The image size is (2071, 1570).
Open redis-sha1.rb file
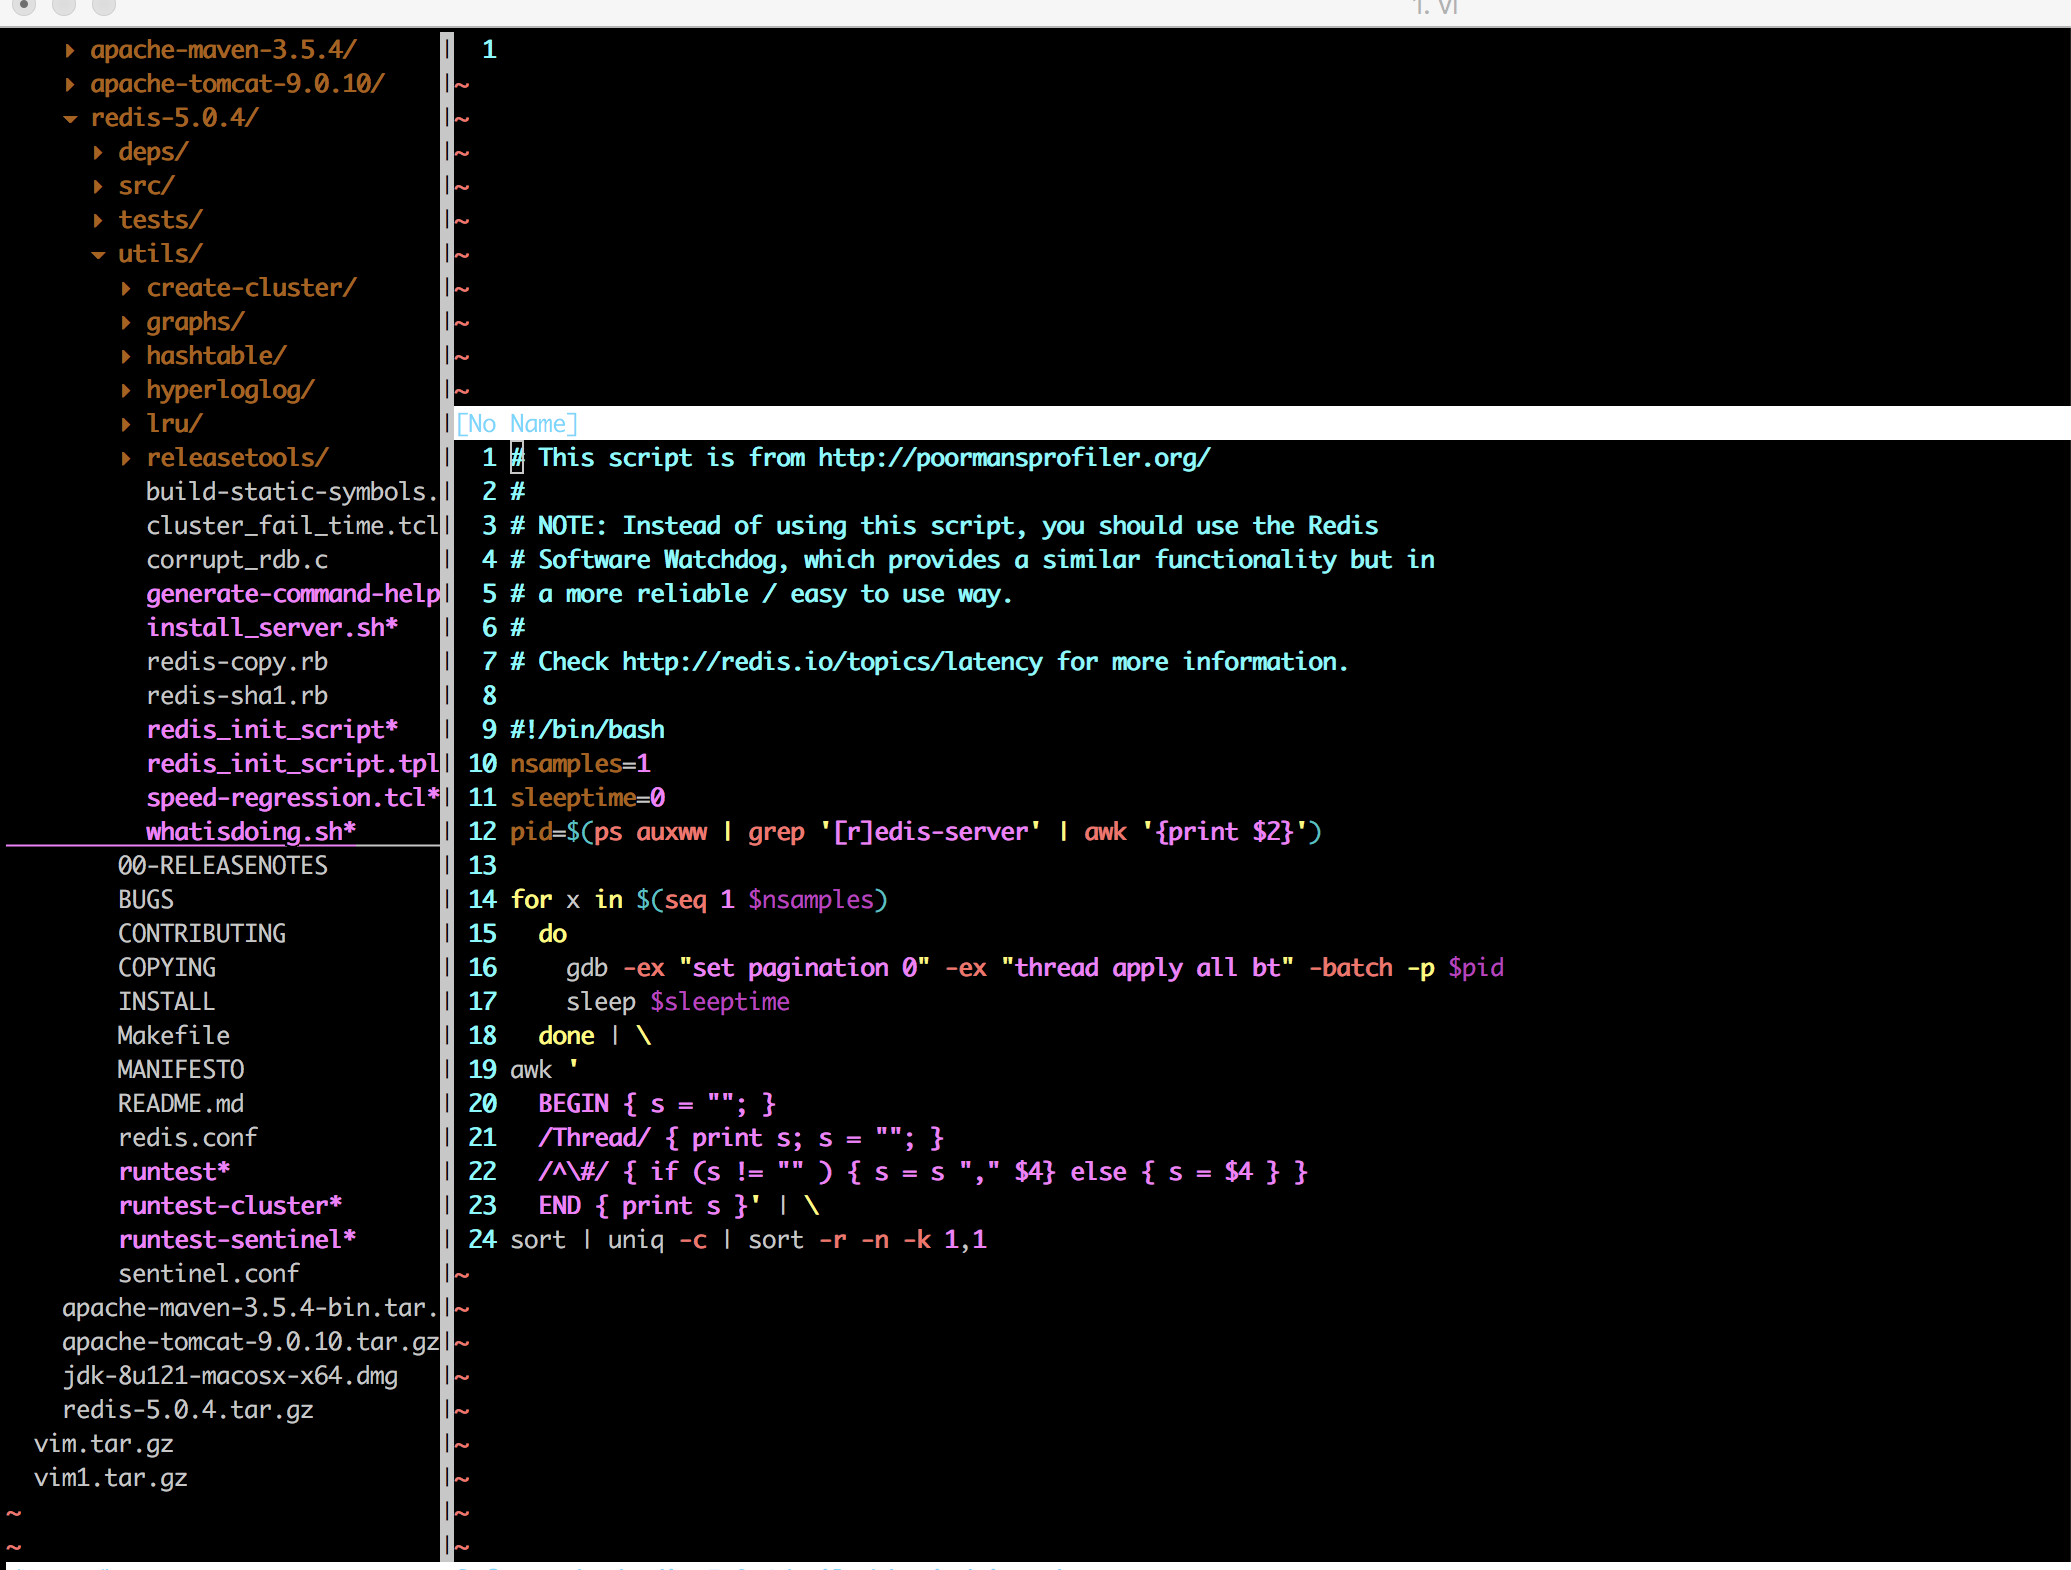237,696
